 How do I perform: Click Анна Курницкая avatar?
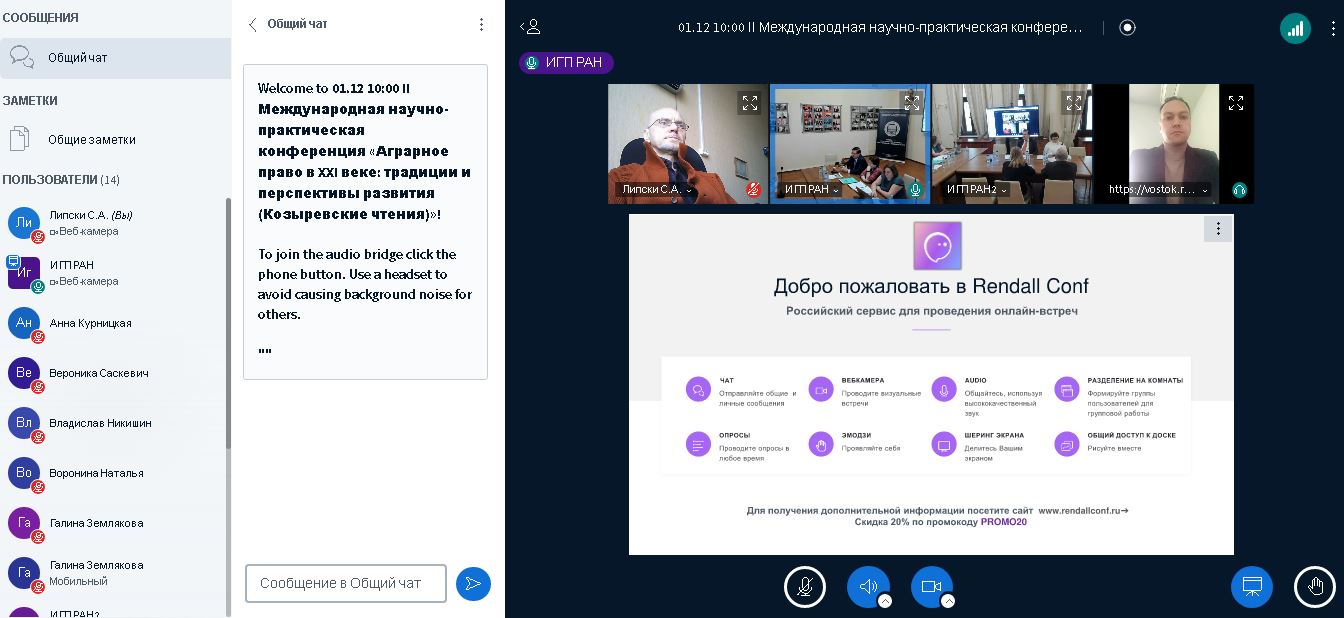click(x=24, y=323)
